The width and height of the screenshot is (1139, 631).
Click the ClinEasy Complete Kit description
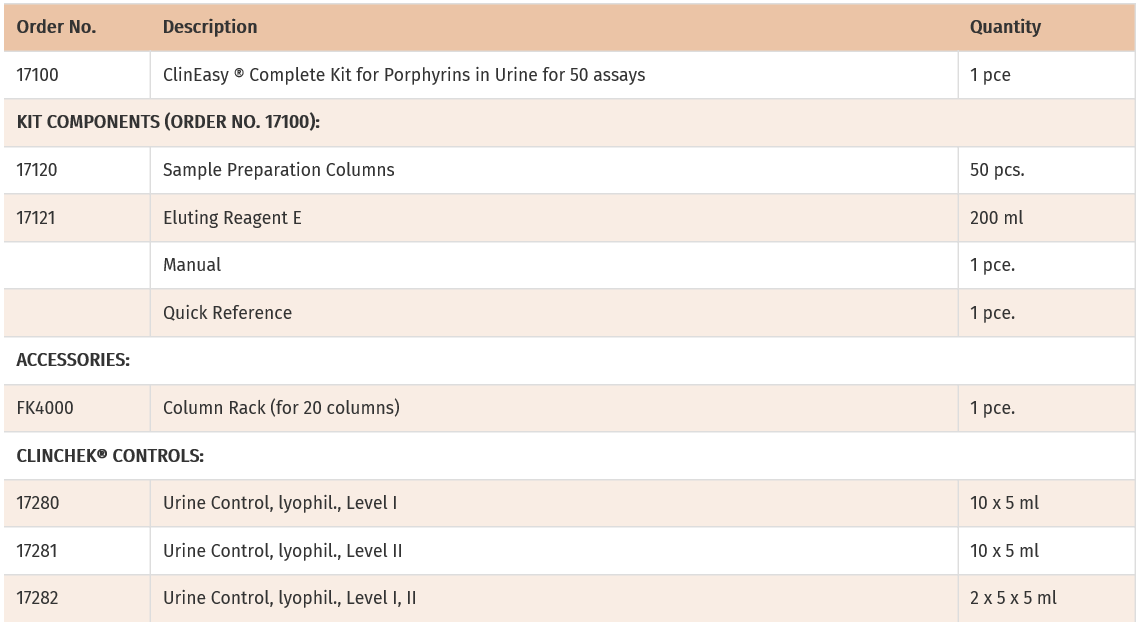click(404, 75)
